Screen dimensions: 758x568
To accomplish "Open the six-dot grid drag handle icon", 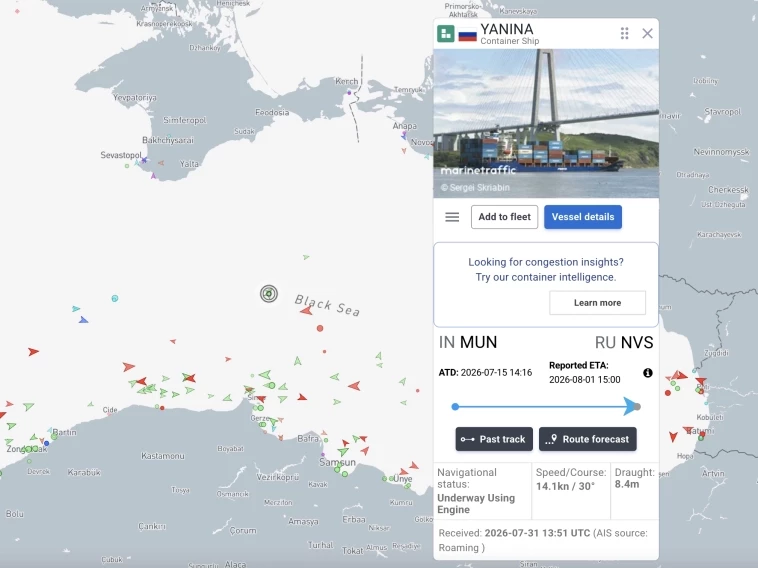I will pyautogui.click(x=624, y=33).
